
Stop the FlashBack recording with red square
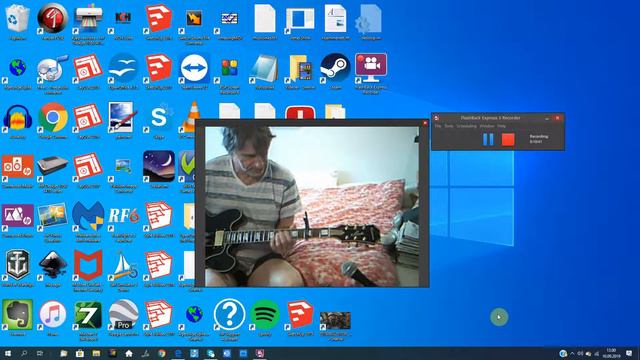(508, 140)
